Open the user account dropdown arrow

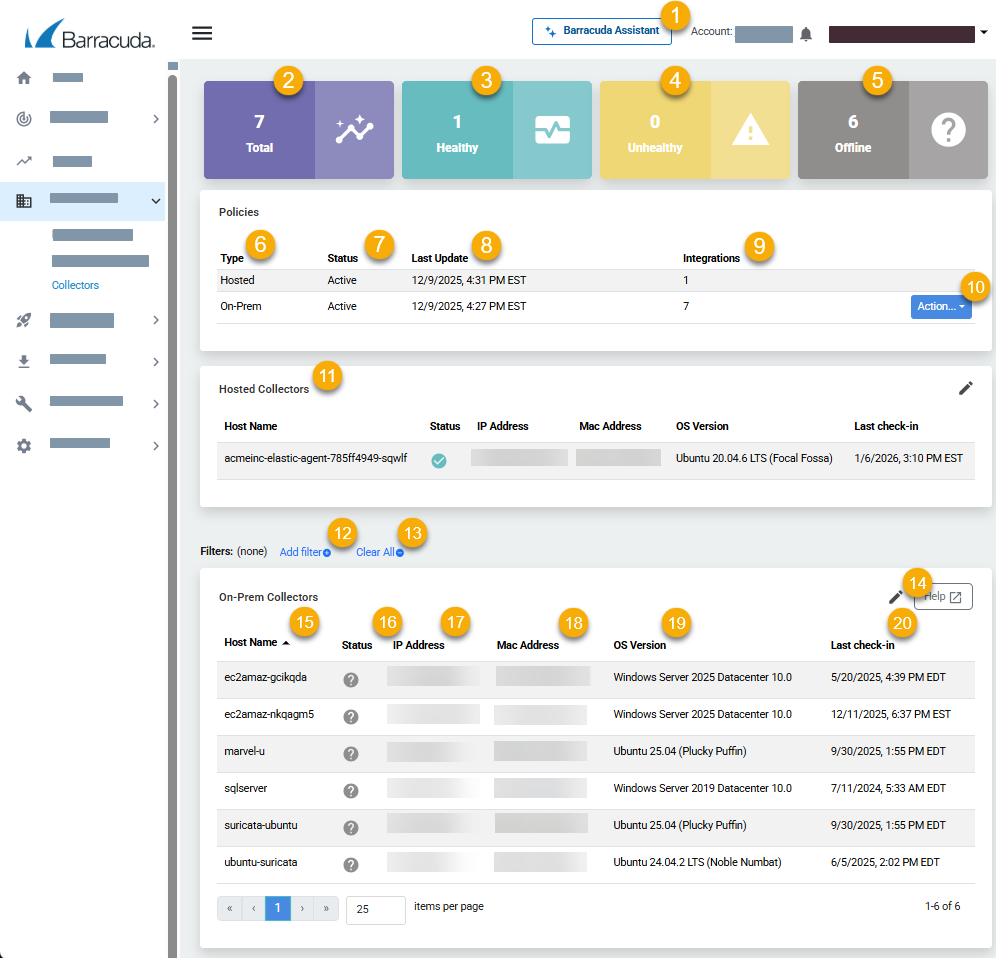point(984,33)
